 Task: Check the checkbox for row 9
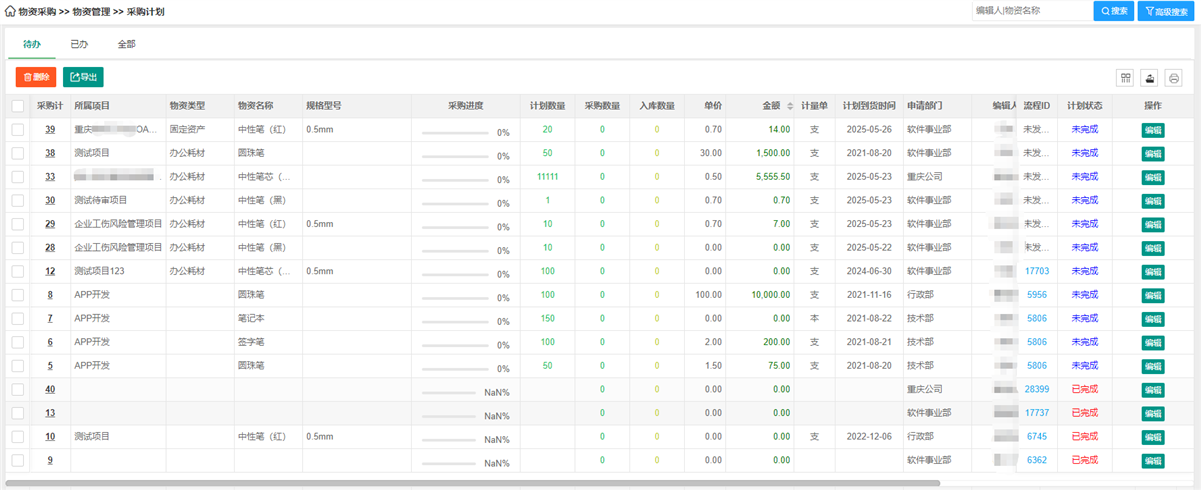(x=18, y=460)
